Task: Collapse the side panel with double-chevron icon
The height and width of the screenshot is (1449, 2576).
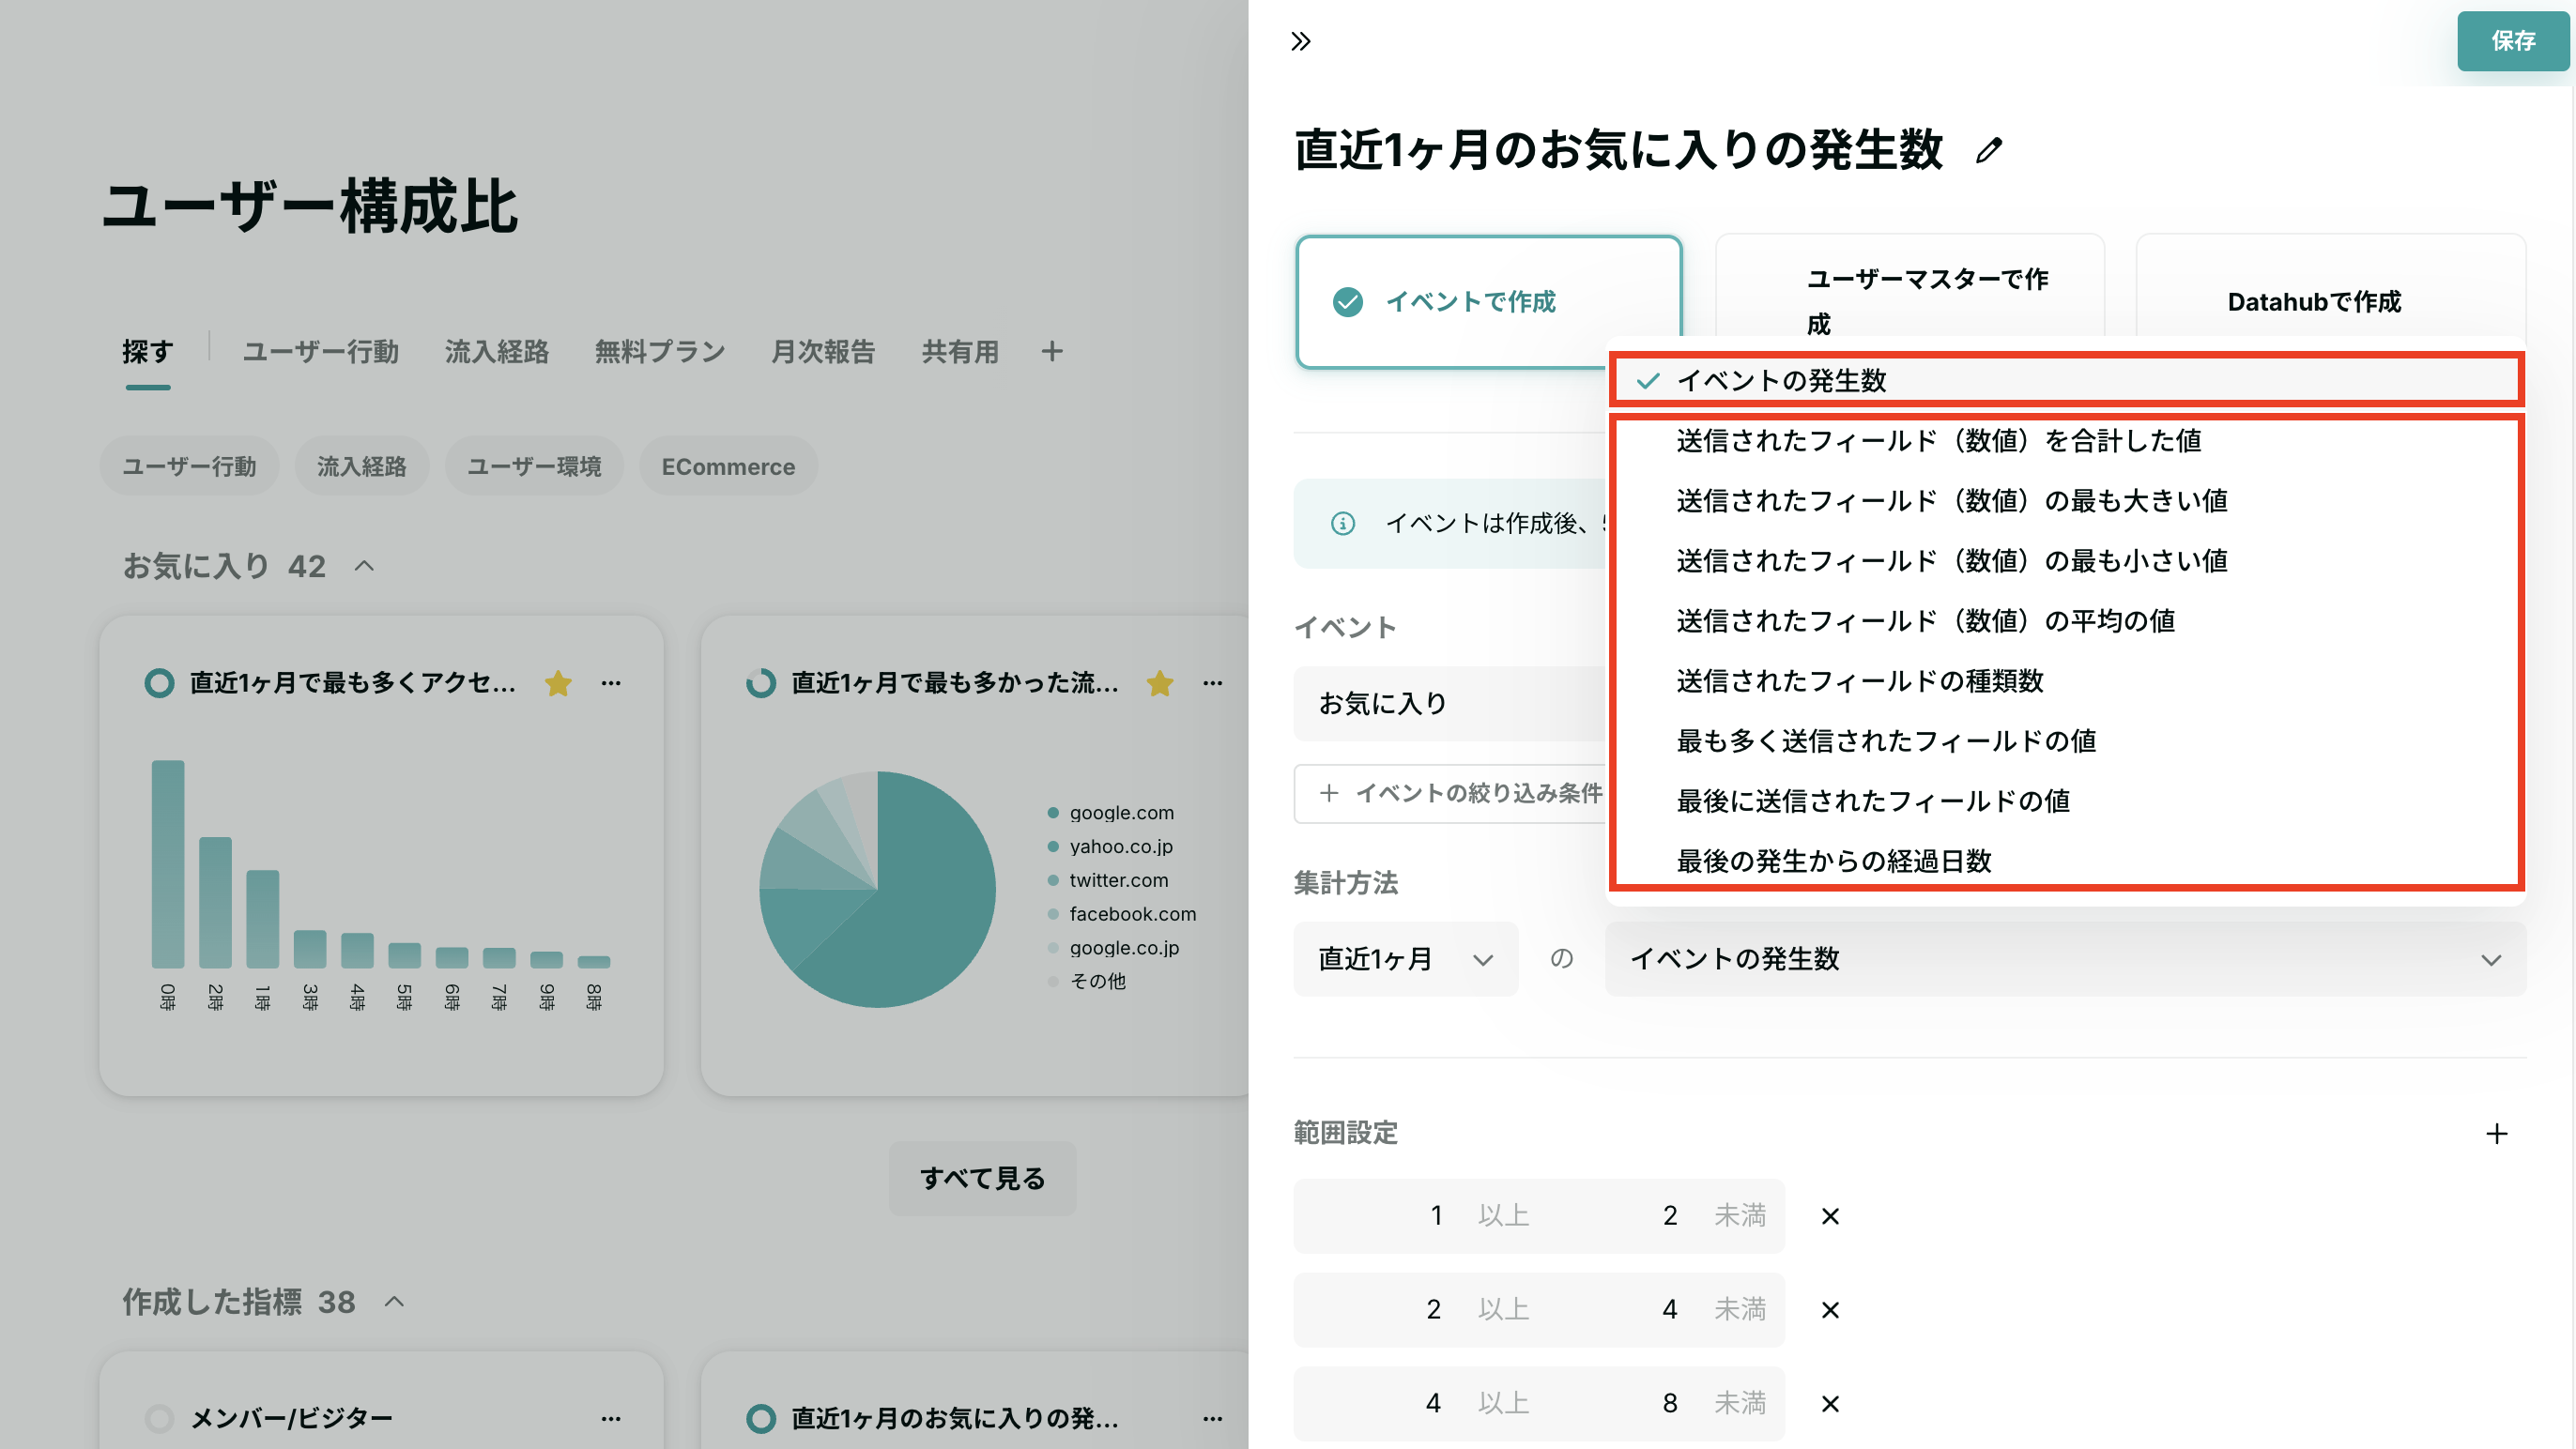Action: [1300, 41]
